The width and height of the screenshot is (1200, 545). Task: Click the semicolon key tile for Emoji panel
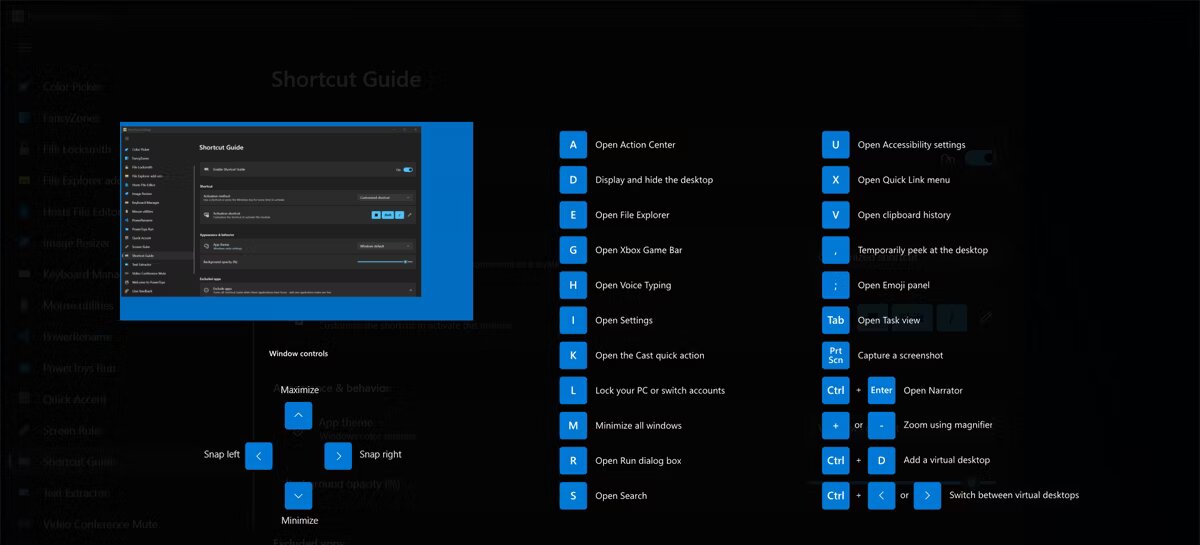click(x=835, y=285)
